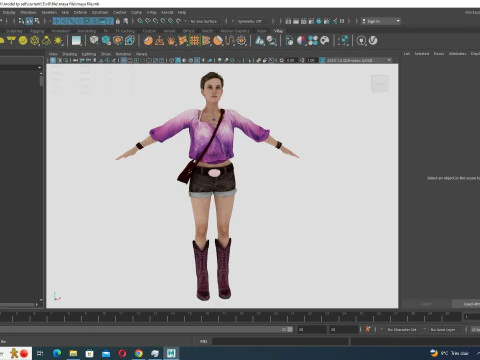Click the paint palette shelf icon
This screenshot has width=480, height=360.
click(325, 41)
